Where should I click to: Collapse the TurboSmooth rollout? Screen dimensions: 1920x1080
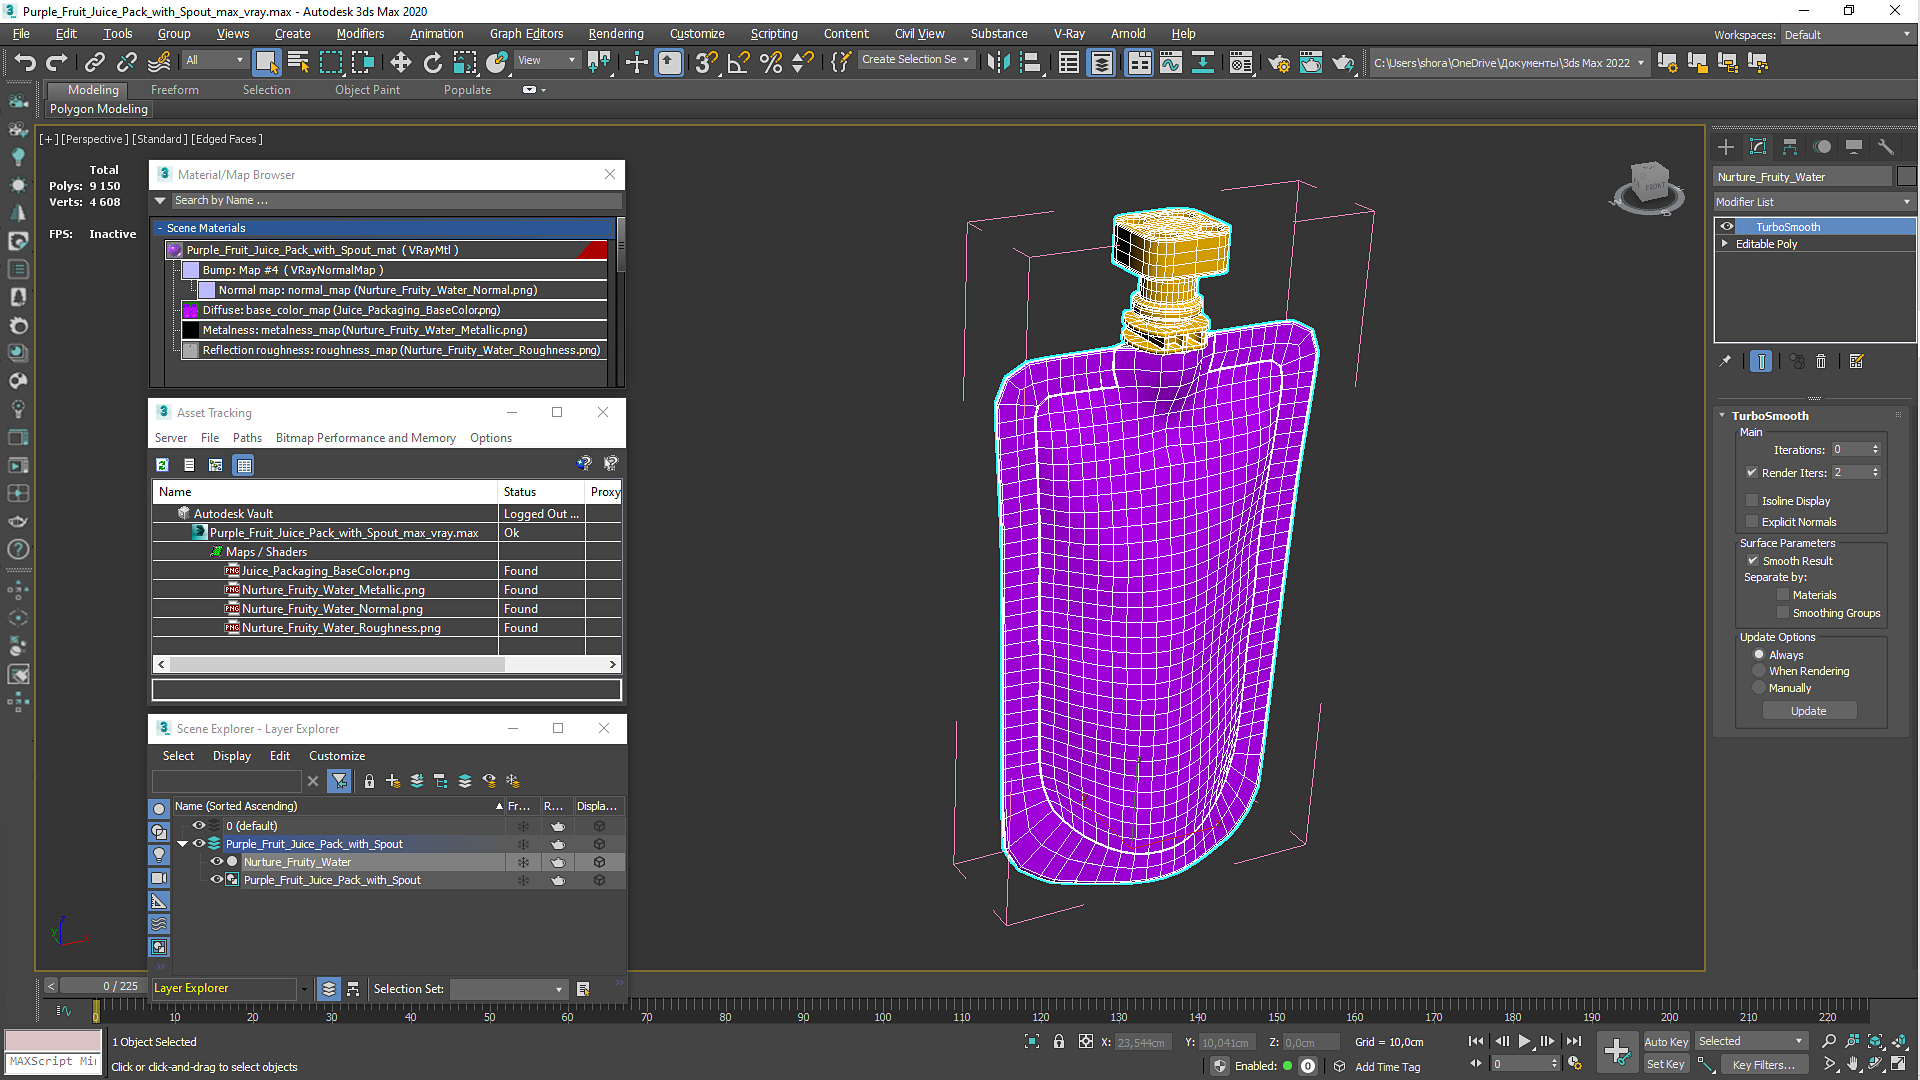[1722, 416]
